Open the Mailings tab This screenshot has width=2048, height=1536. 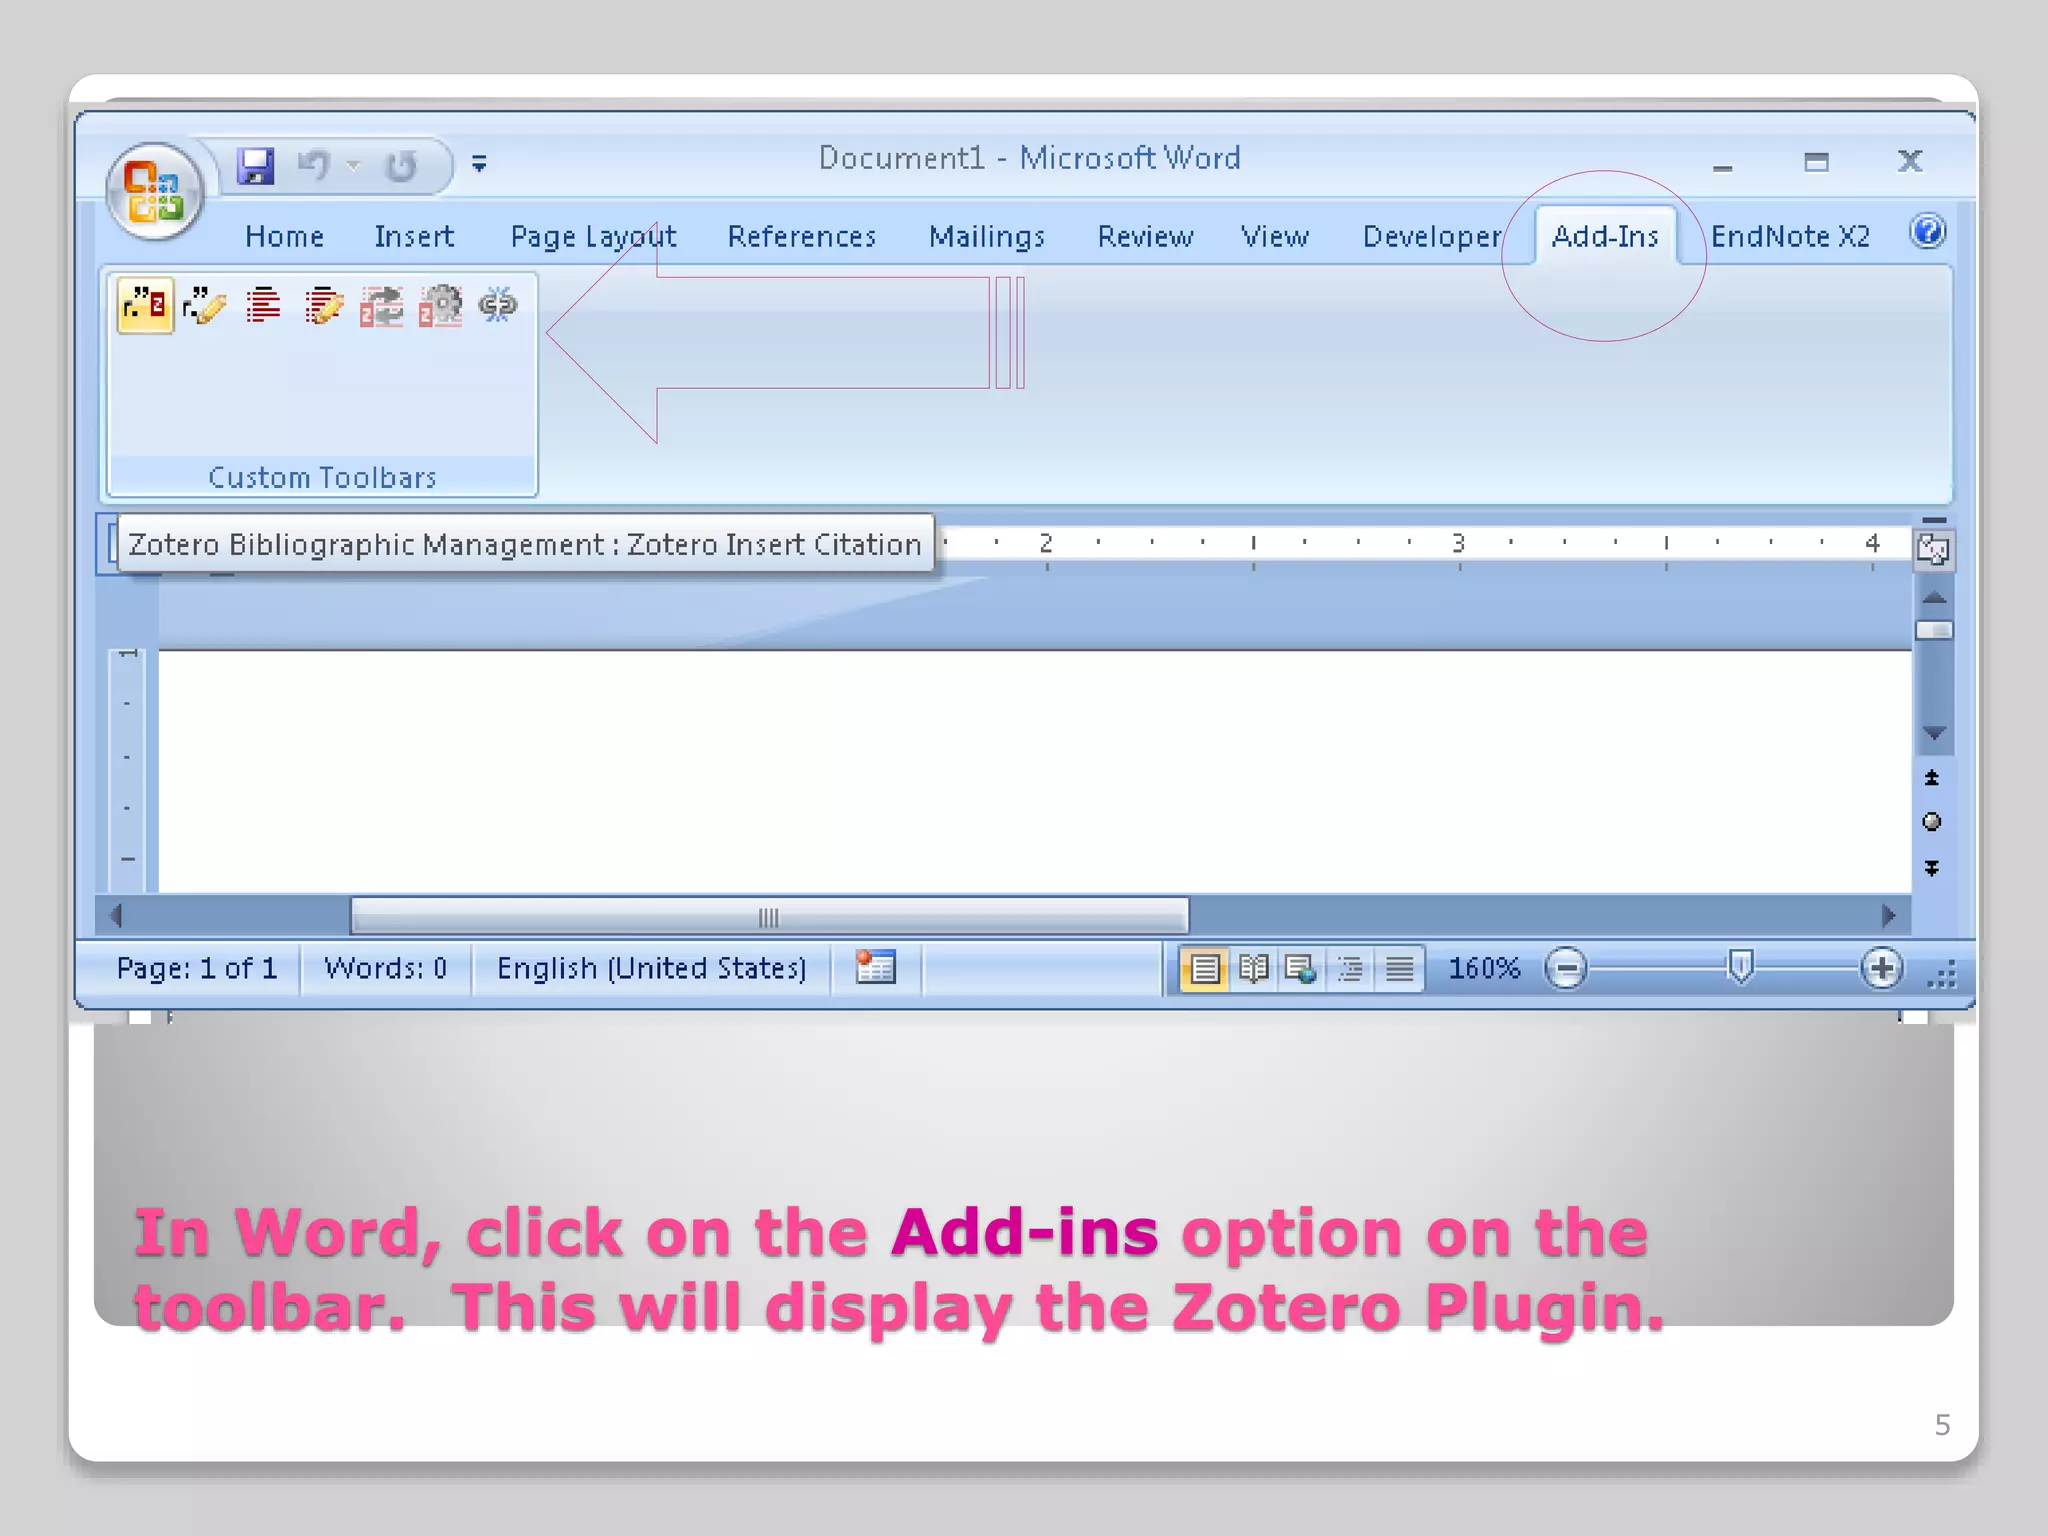987,236
